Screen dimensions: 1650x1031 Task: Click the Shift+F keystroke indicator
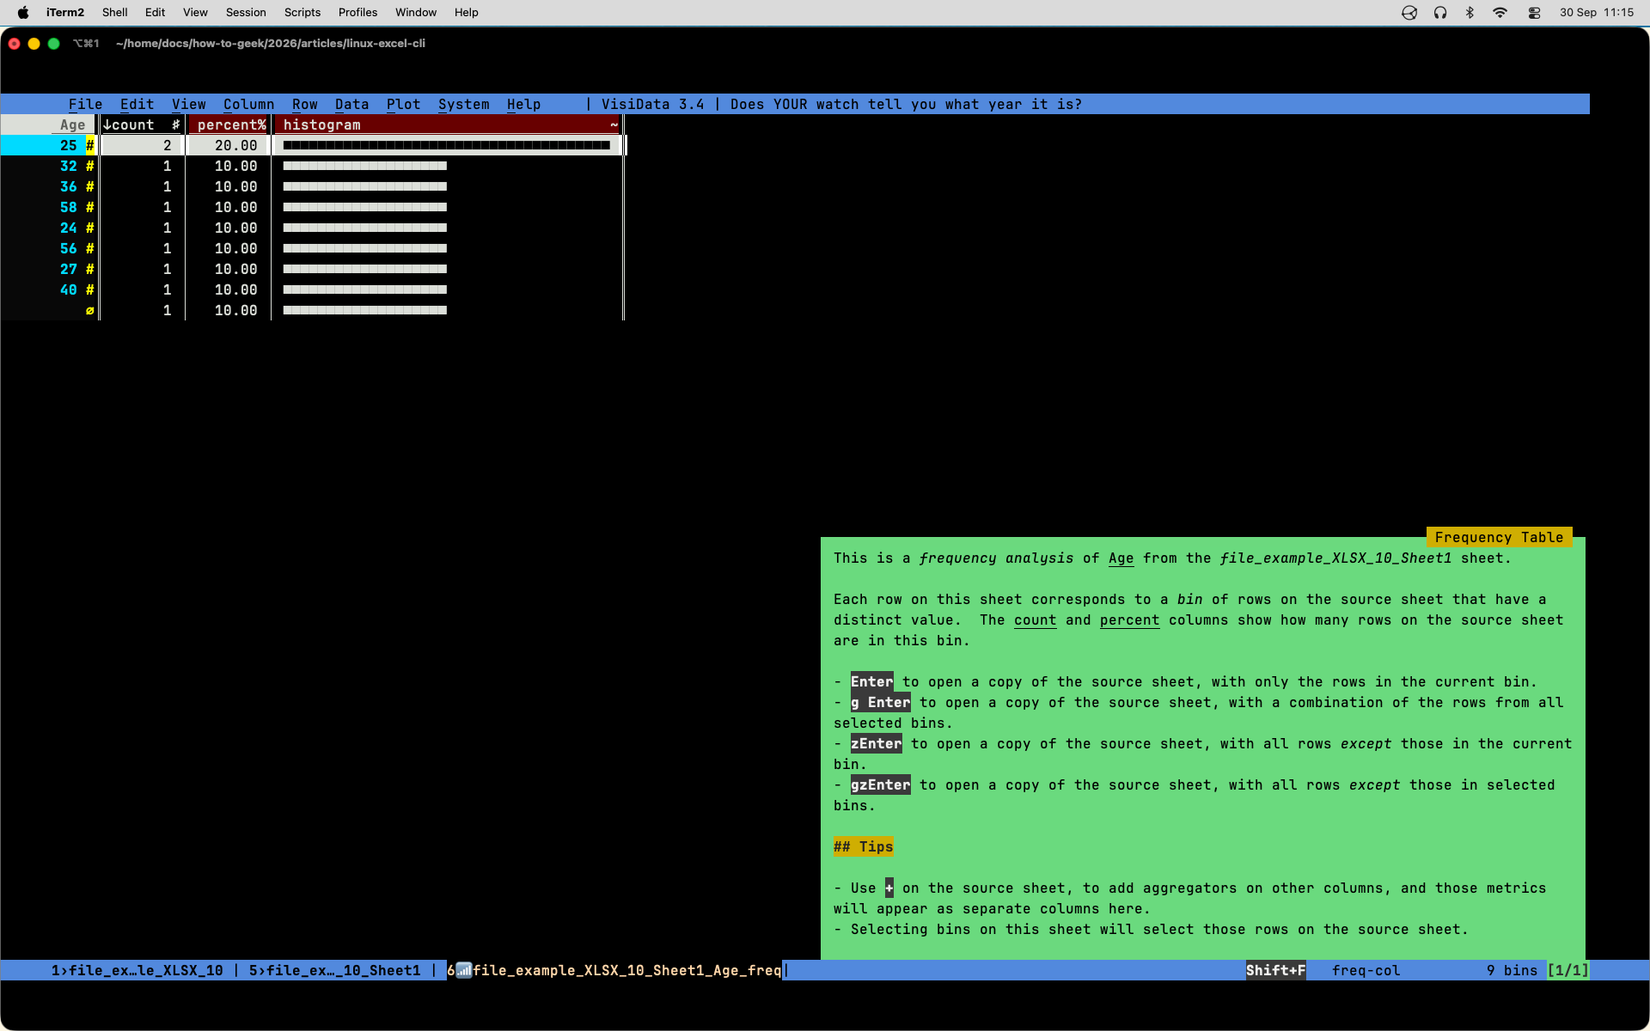point(1275,970)
